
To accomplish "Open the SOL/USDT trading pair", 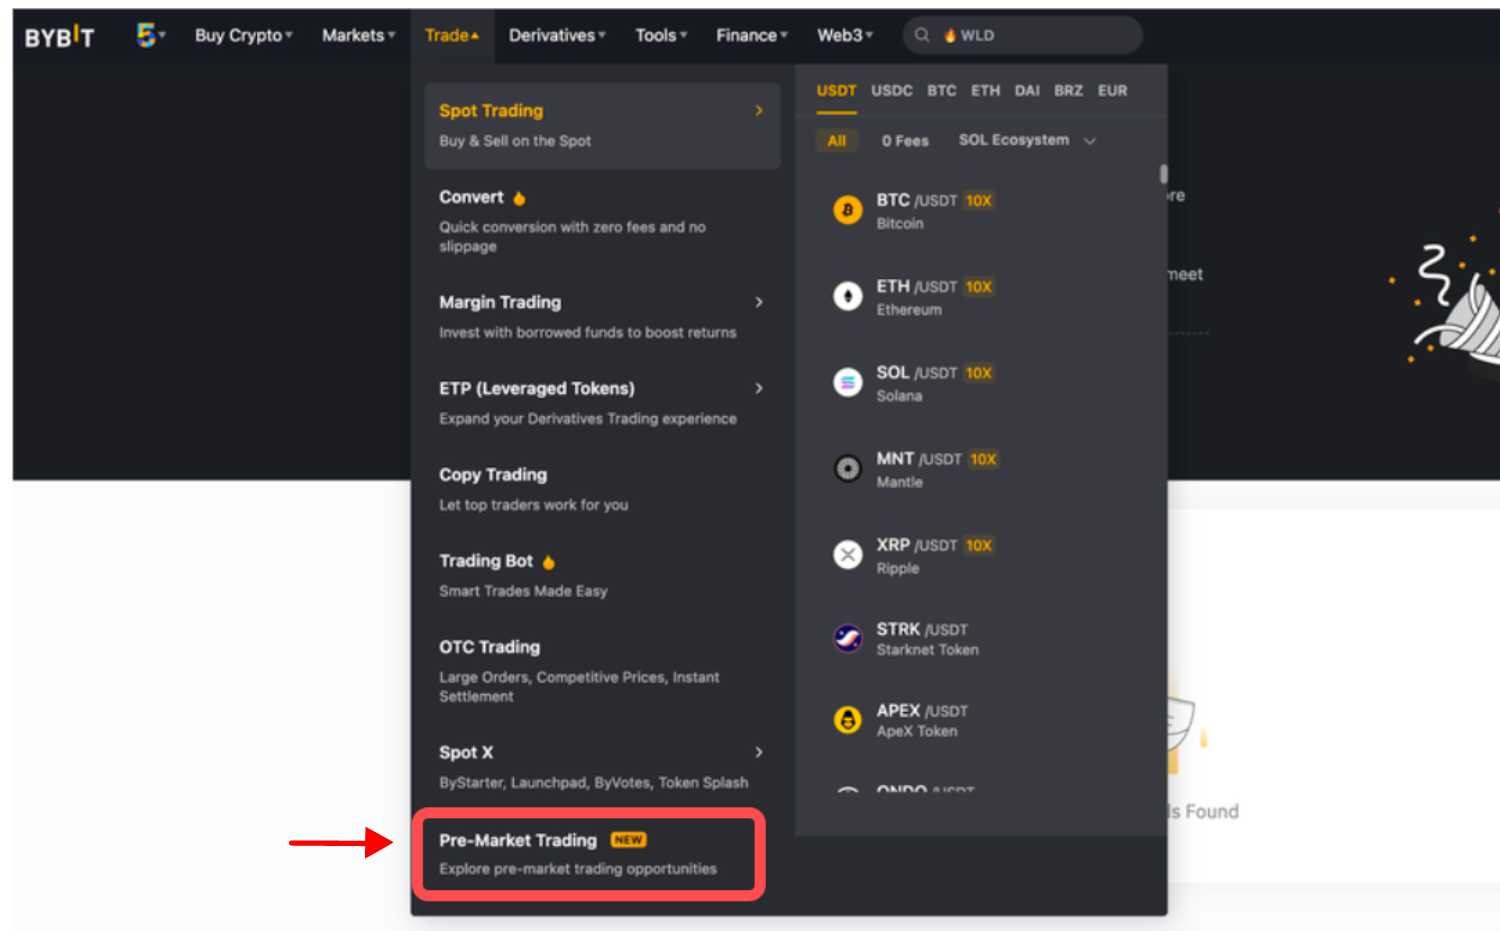I will [x=980, y=382].
